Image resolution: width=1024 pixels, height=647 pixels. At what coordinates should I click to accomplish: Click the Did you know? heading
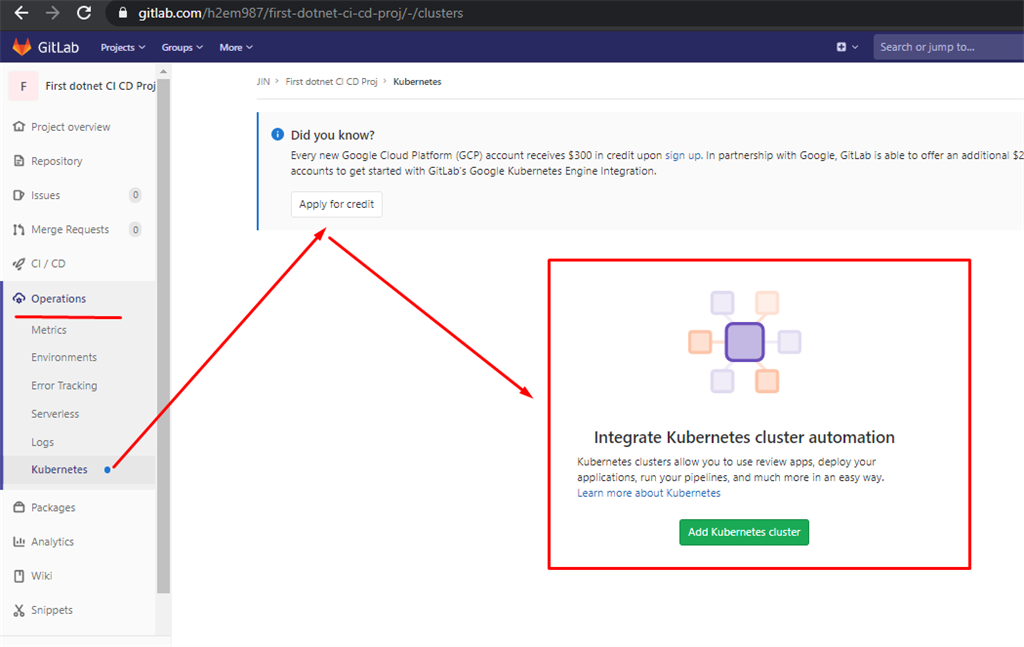coord(332,135)
